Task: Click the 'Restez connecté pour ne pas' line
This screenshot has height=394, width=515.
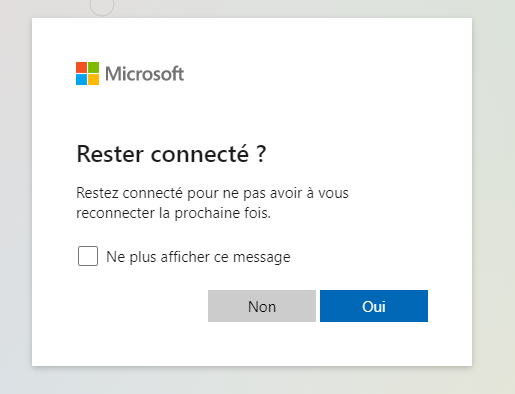Action: pos(173,193)
